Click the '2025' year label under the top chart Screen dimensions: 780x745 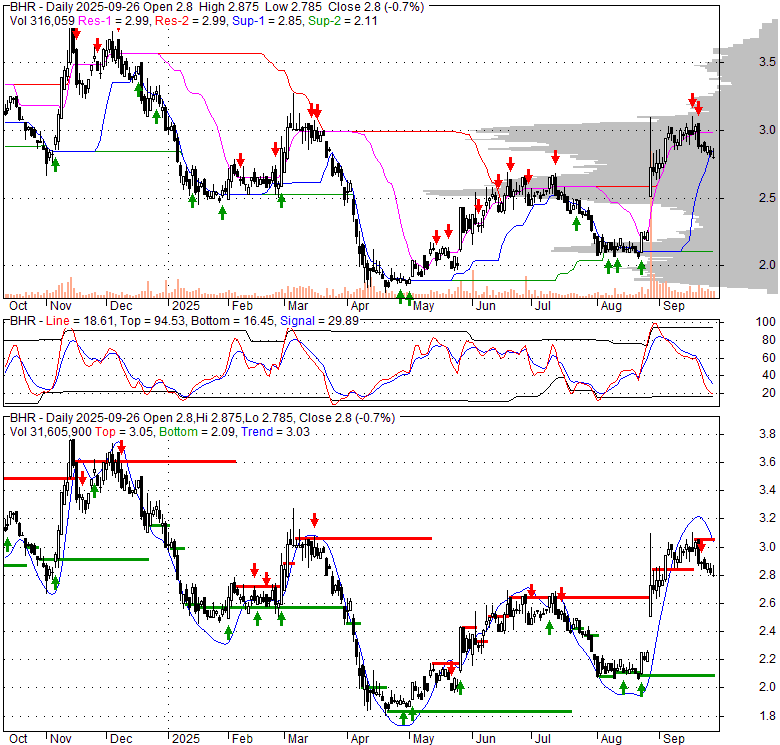point(186,305)
